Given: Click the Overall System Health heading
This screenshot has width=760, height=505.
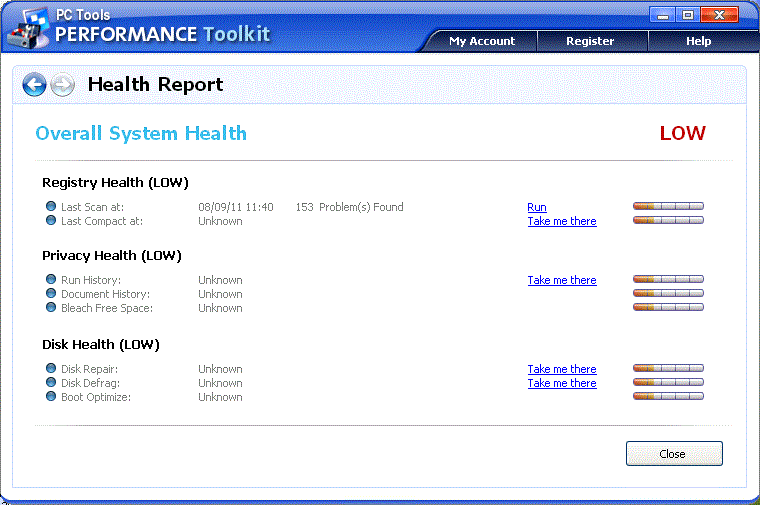Looking at the screenshot, I should pos(141,134).
